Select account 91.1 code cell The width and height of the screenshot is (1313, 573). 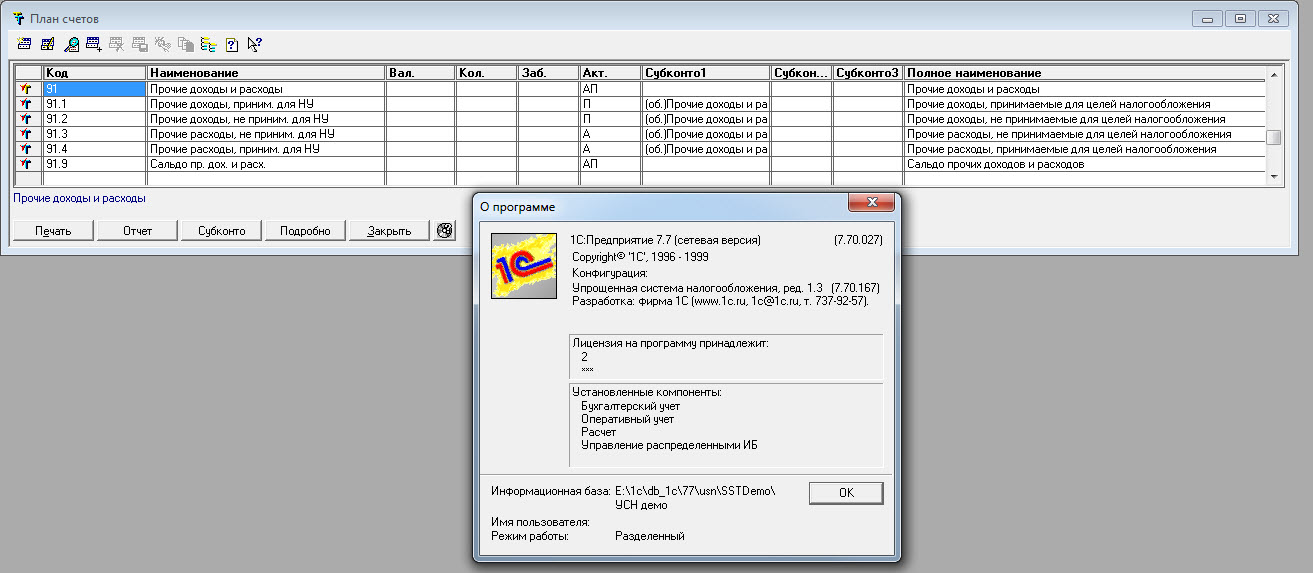[x=94, y=104]
